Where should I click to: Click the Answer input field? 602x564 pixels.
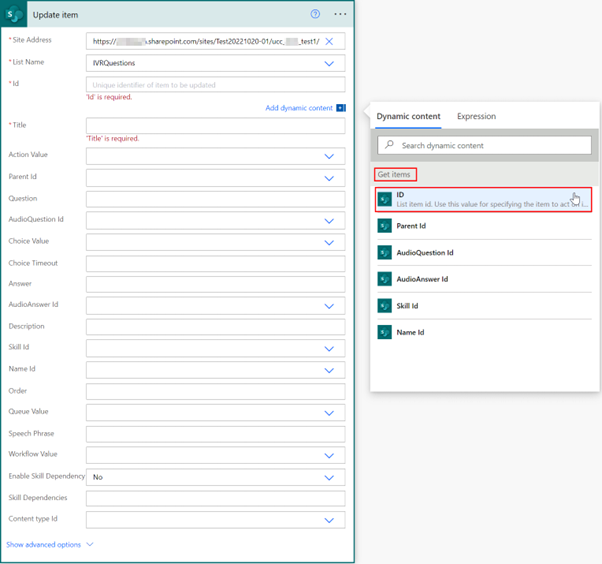pyautogui.click(x=215, y=284)
